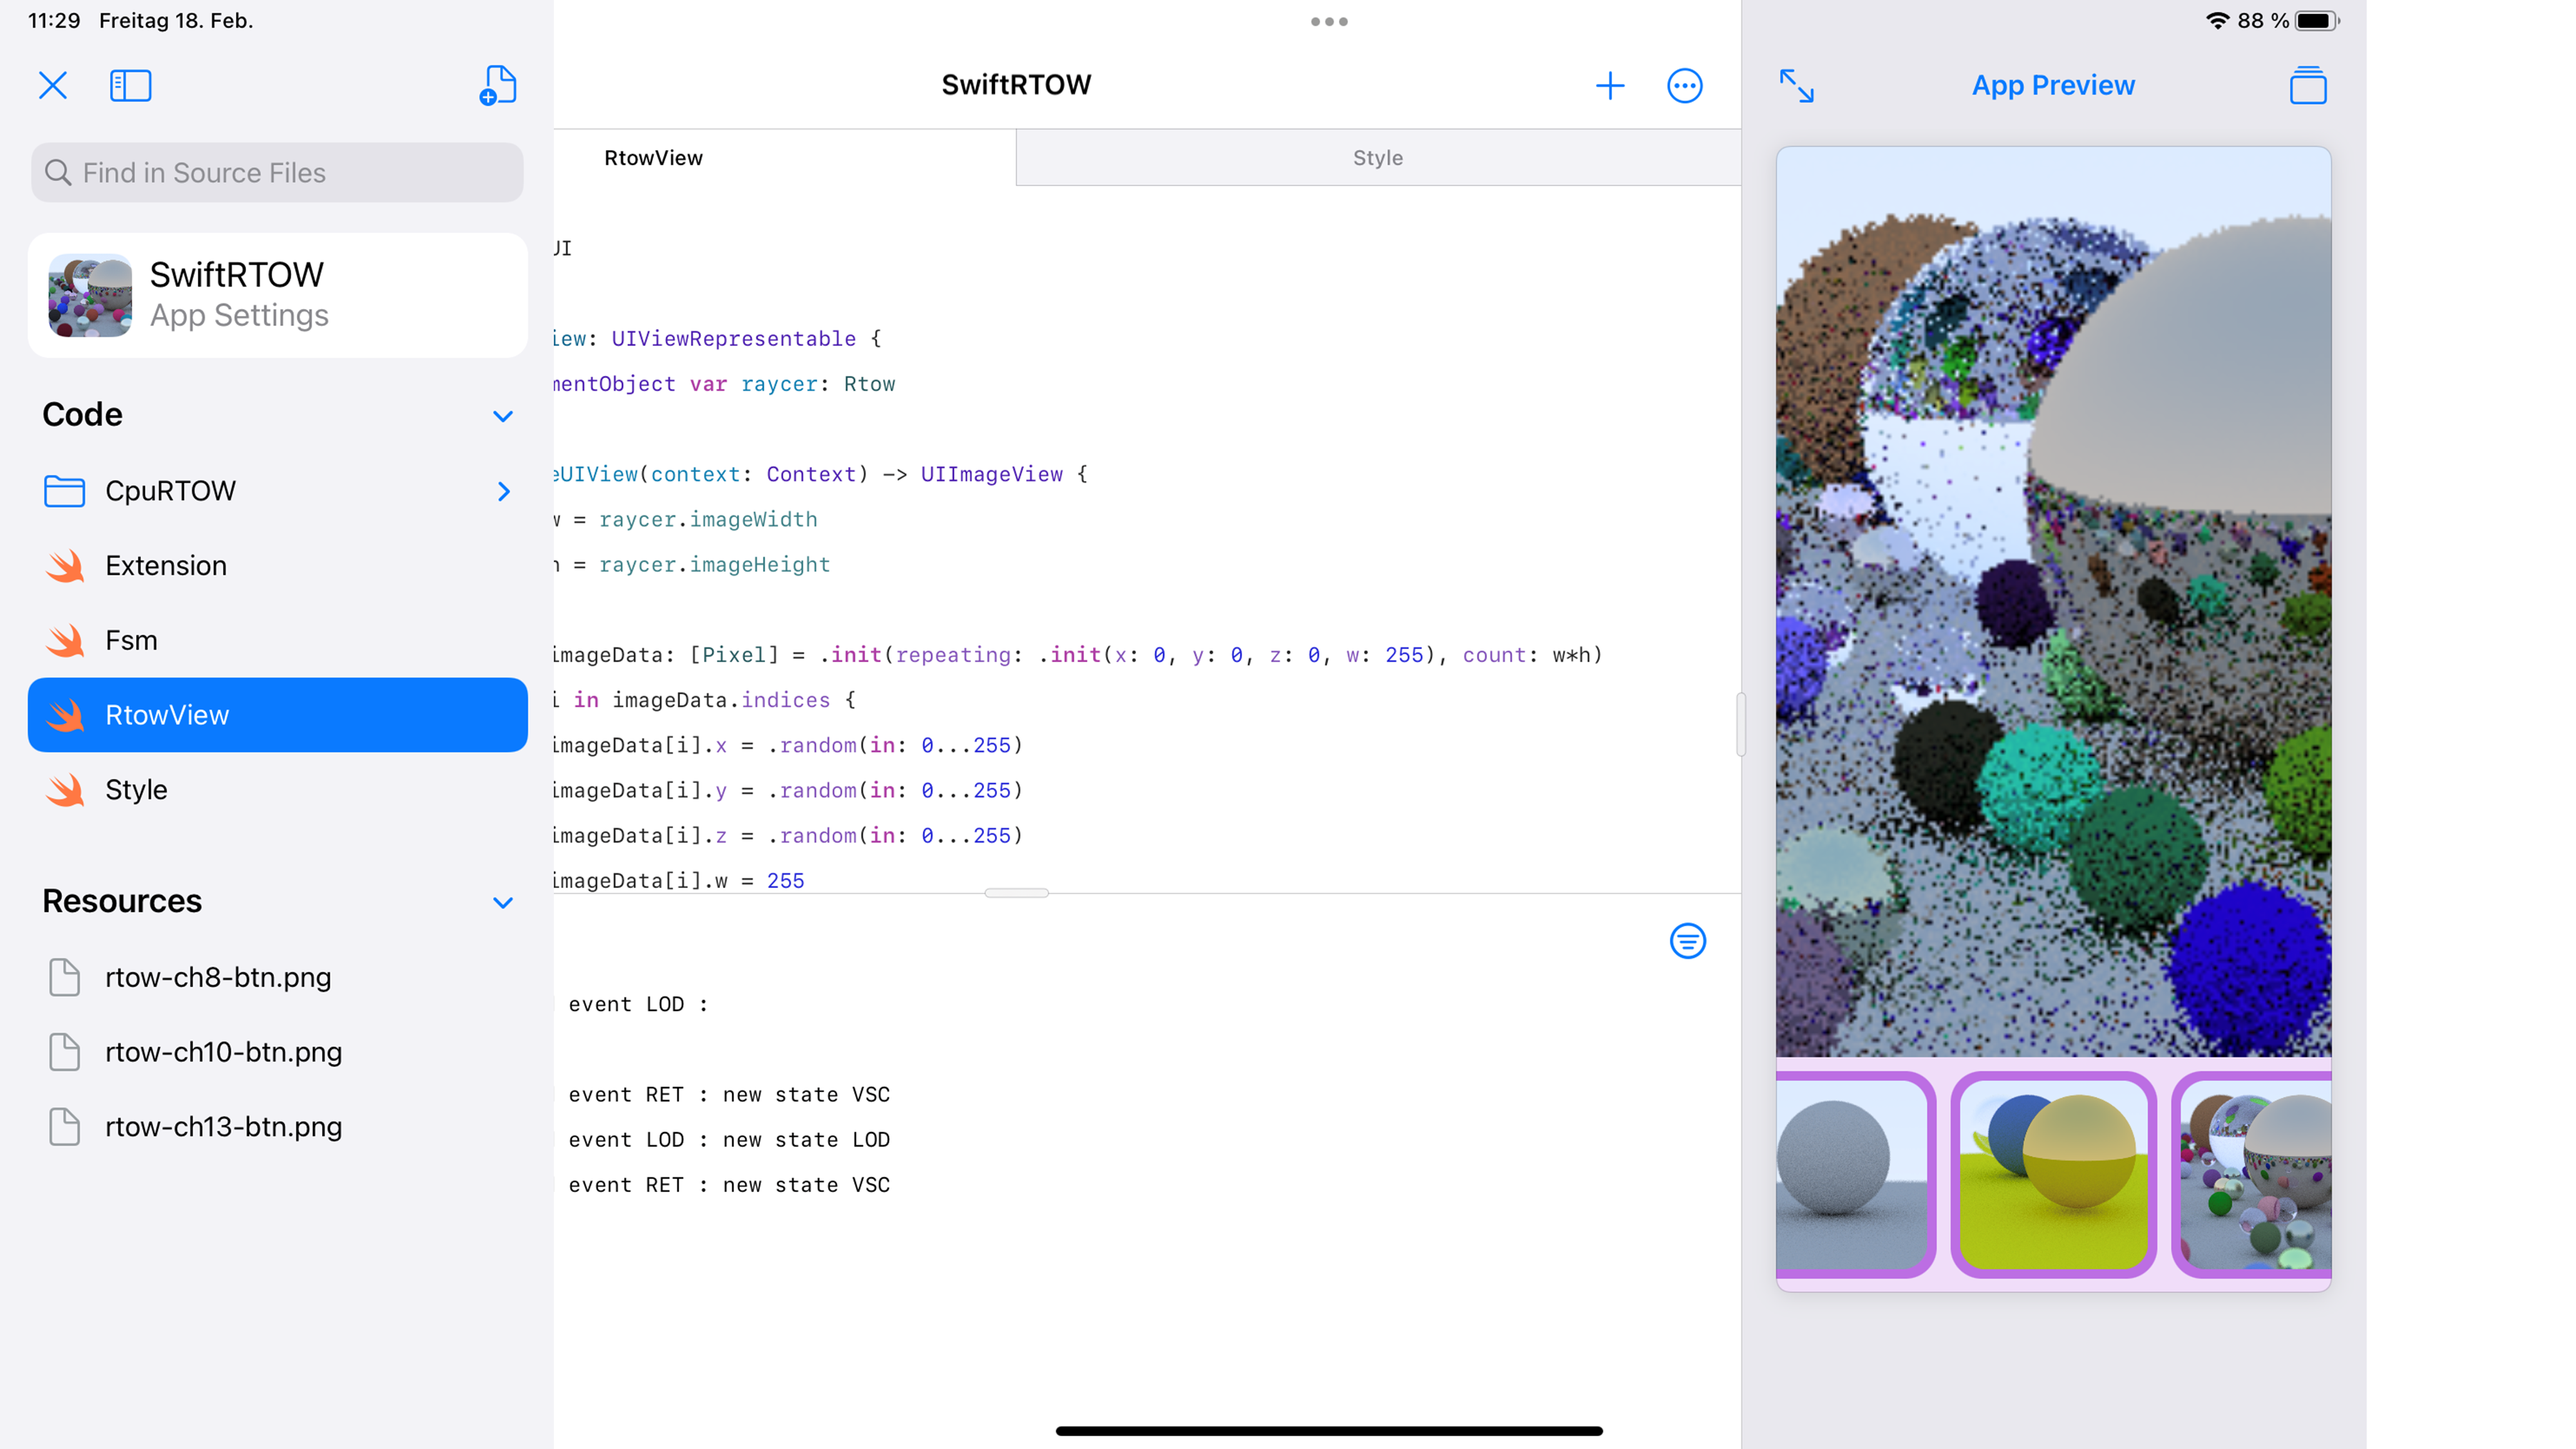Close the project with X icon
Image resolution: width=2576 pixels, height=1449 pixels.
(53, 86)
